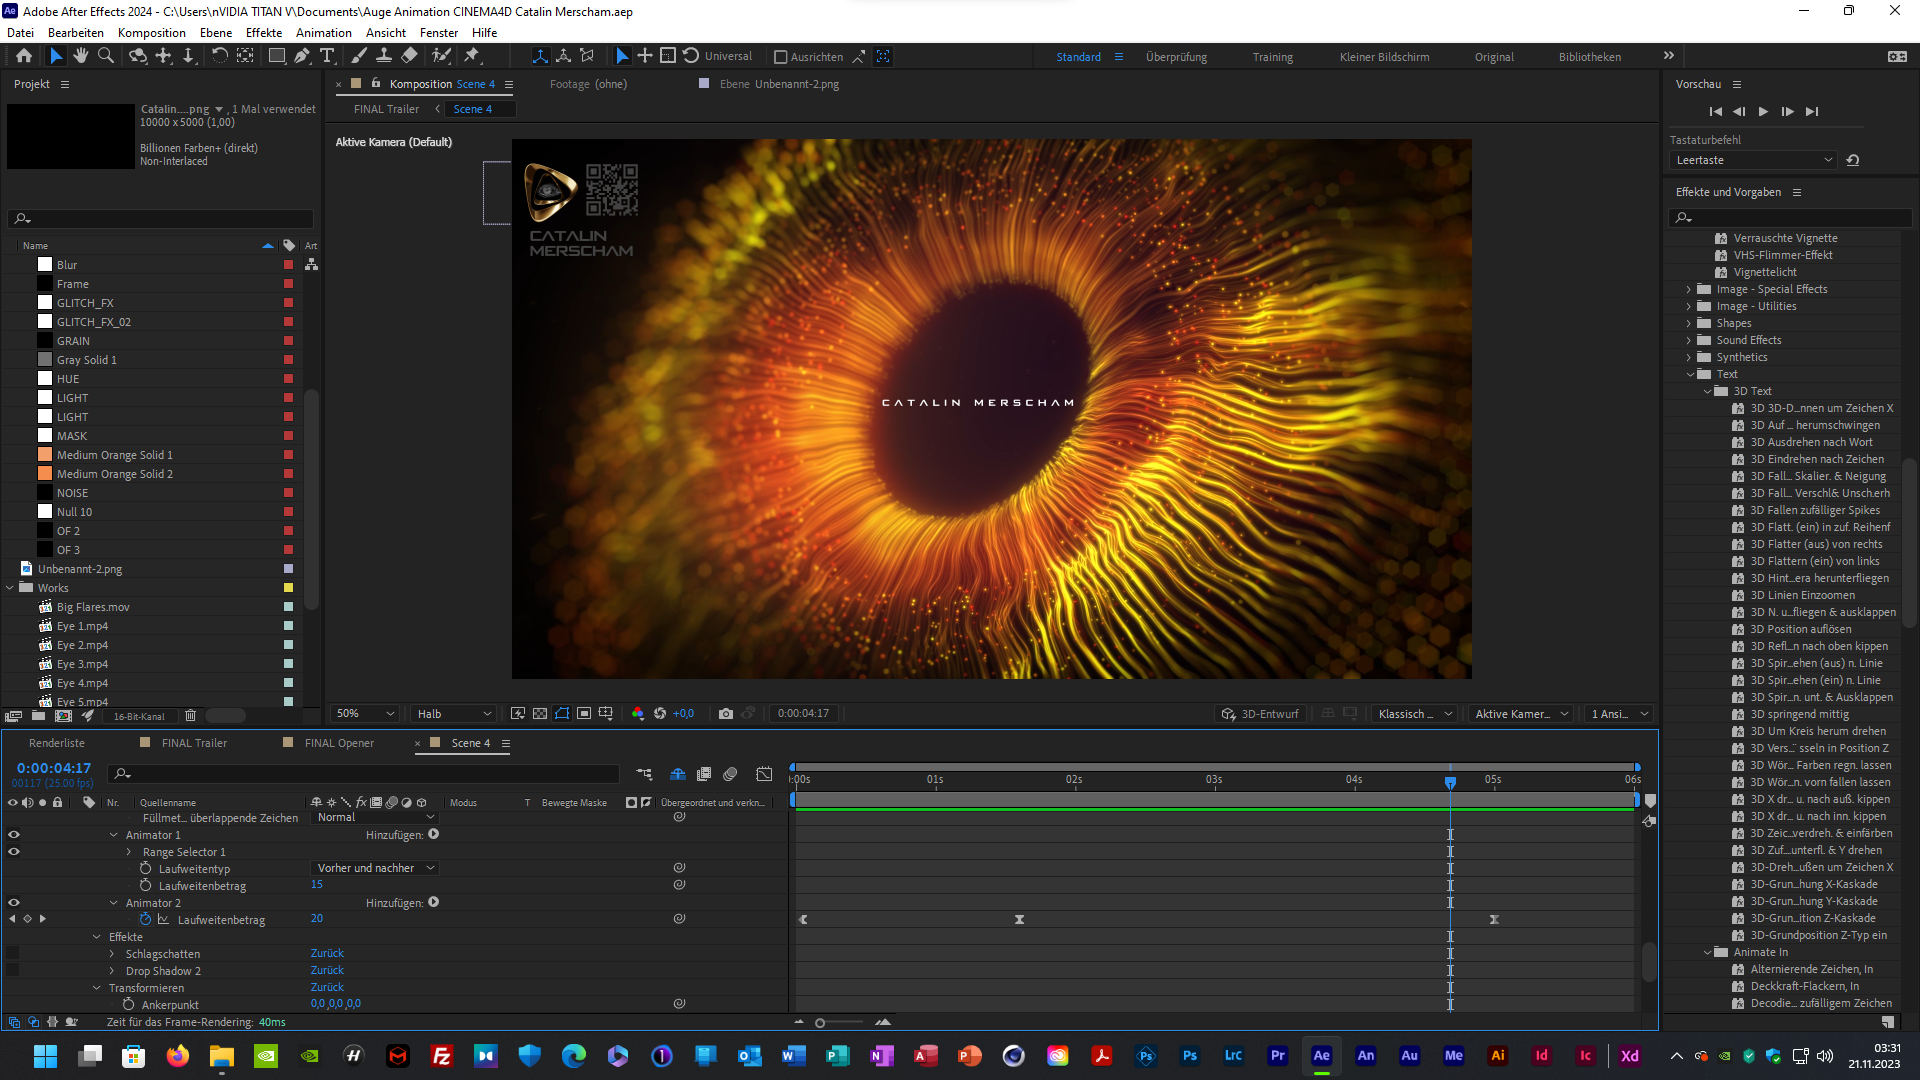Viewport: 1920px width, 1080px height.
Task: Select the Puppet pin tool
Action: [472, 56]
